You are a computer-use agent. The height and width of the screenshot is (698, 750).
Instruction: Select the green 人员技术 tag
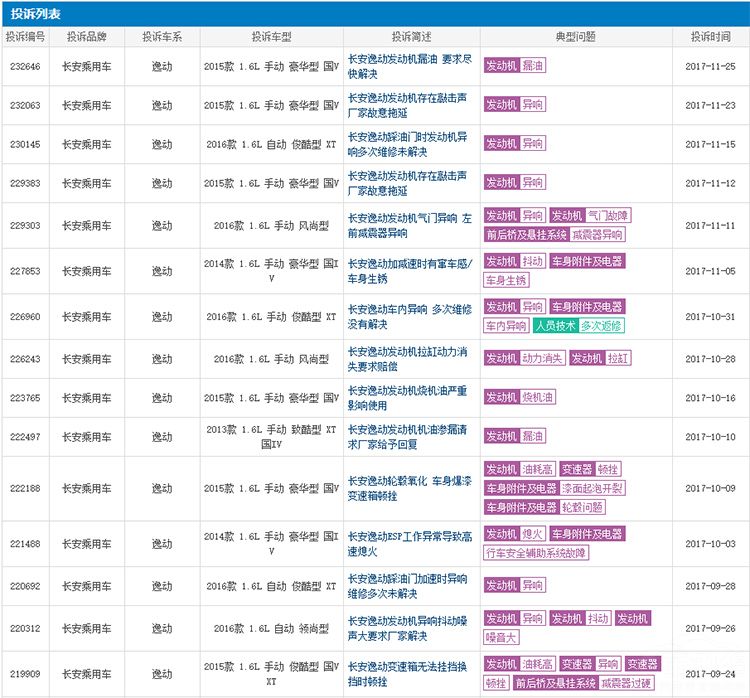[554, 326]
